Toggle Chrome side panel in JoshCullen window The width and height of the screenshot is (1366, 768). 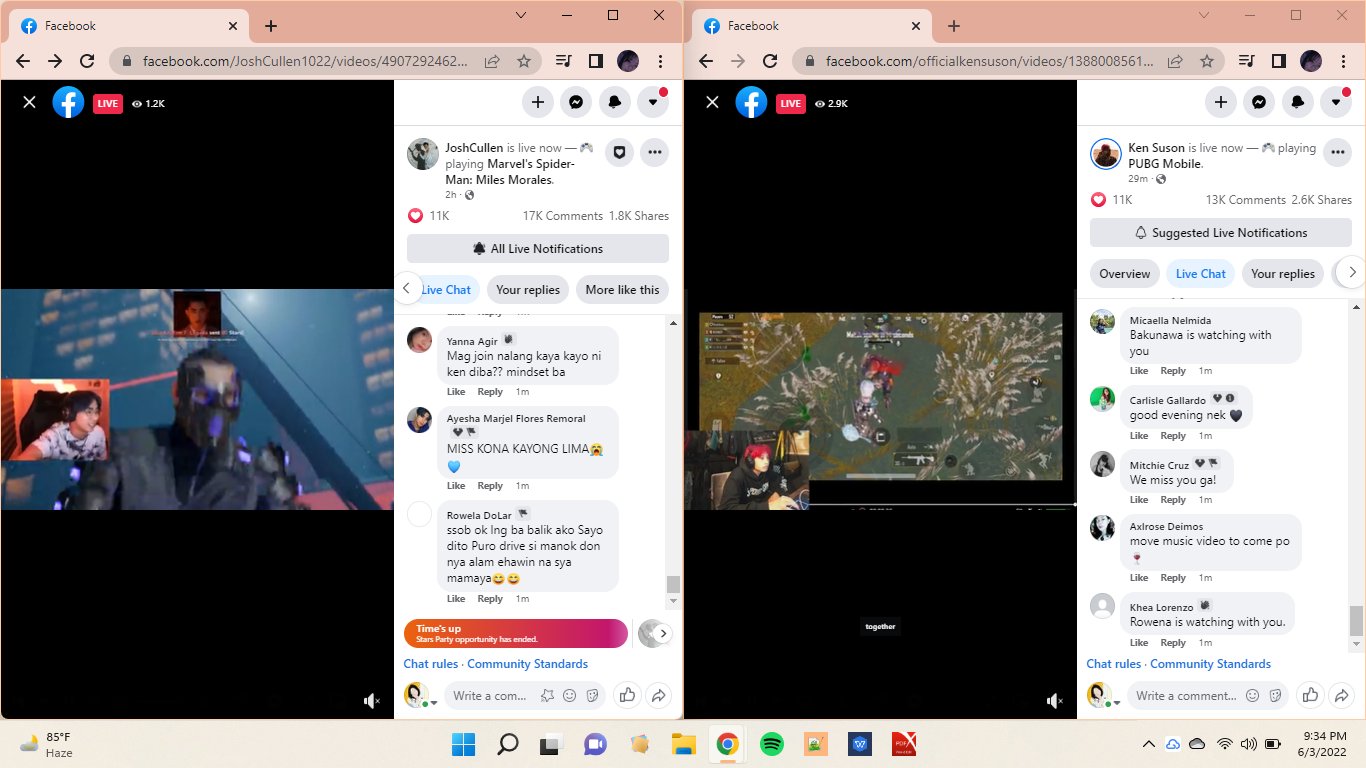tap(595, 61)
